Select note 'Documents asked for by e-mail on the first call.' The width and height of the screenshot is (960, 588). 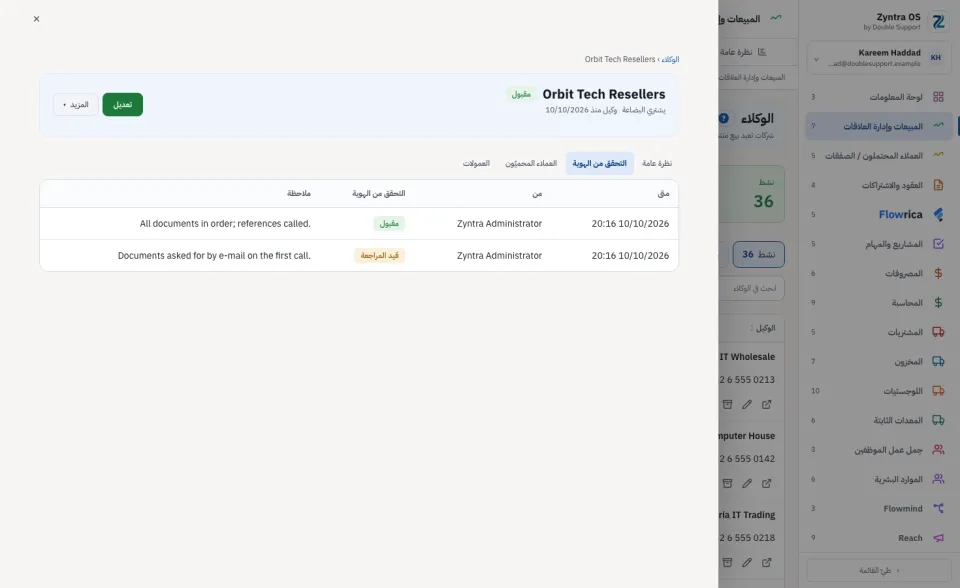(x=214, y=255)
